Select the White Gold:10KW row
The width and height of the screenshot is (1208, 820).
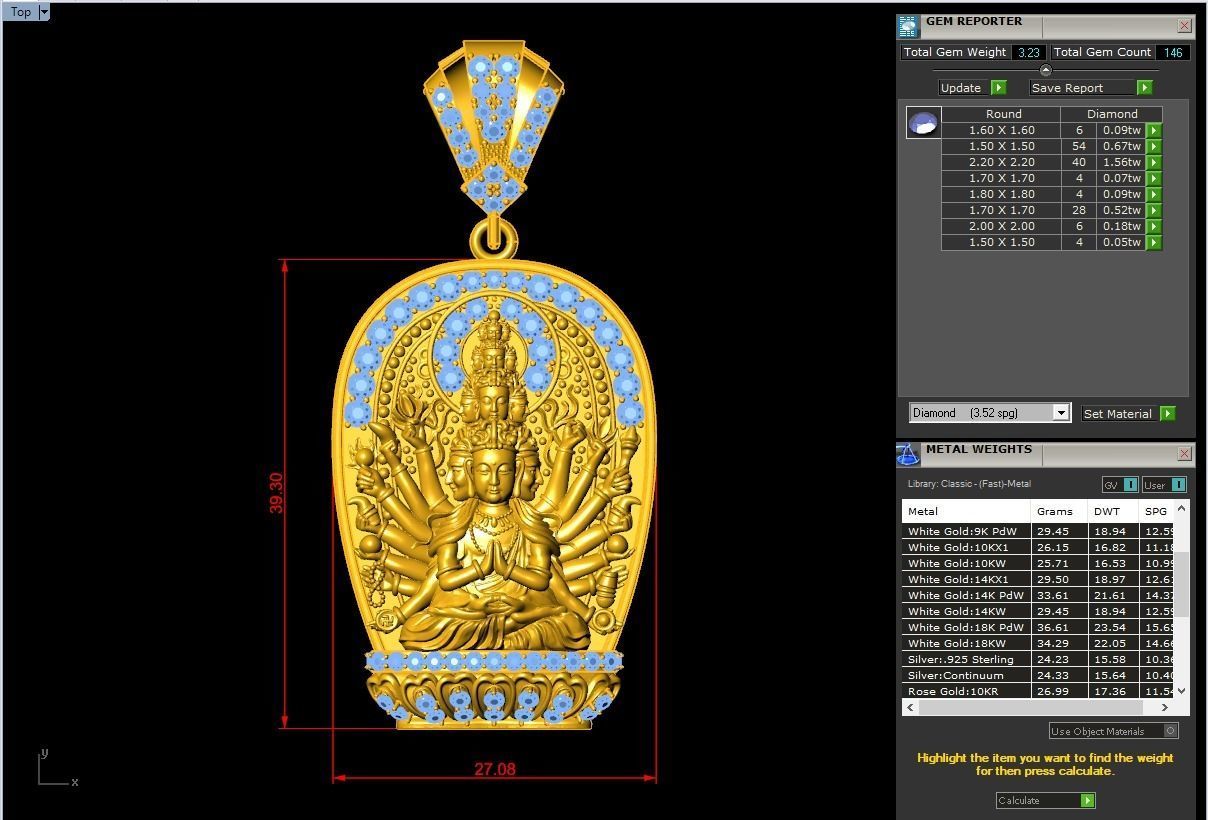(x=1038, y=563)
